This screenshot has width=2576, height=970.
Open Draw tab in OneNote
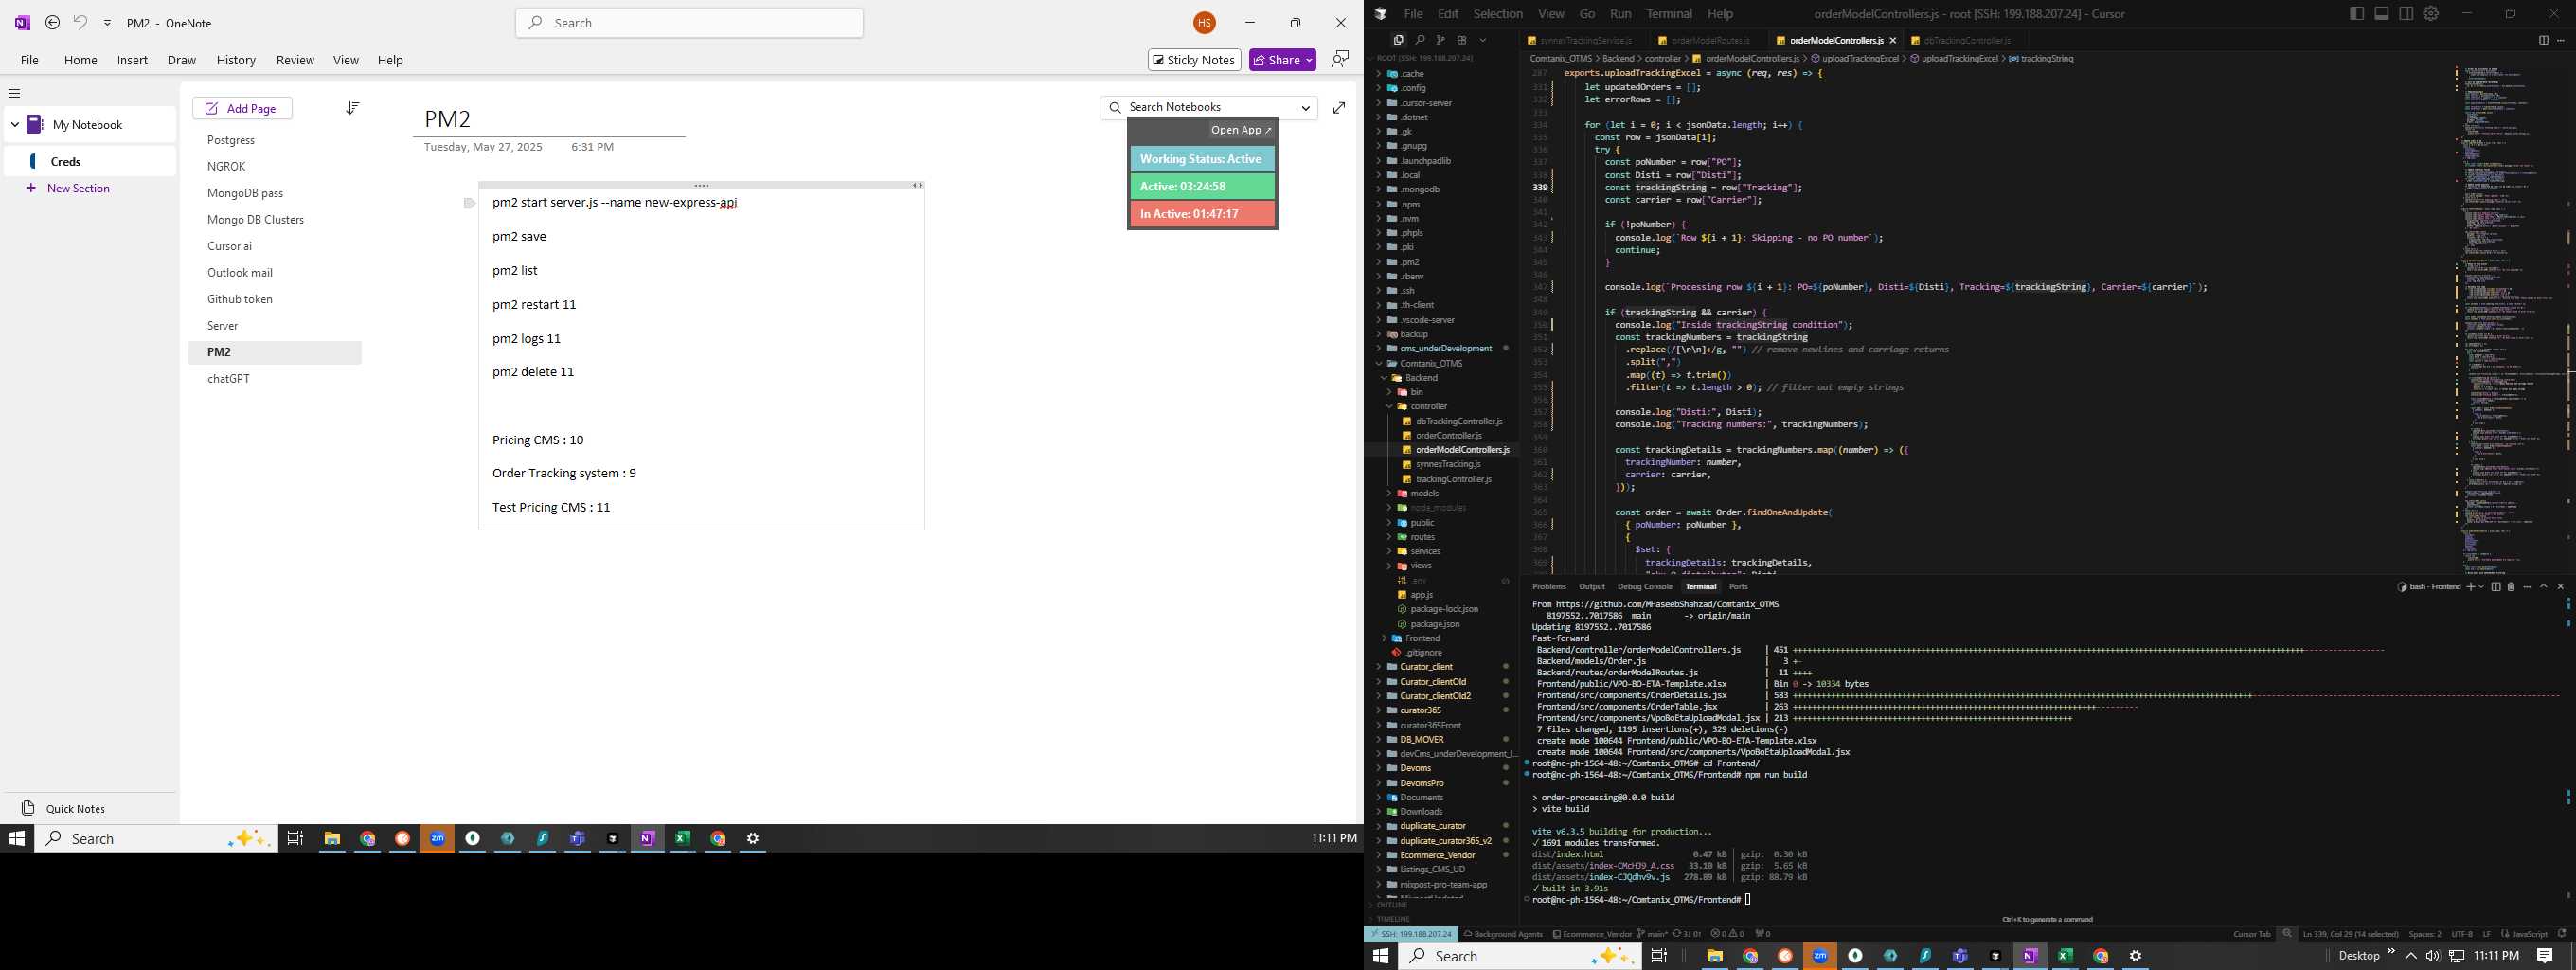182,60
